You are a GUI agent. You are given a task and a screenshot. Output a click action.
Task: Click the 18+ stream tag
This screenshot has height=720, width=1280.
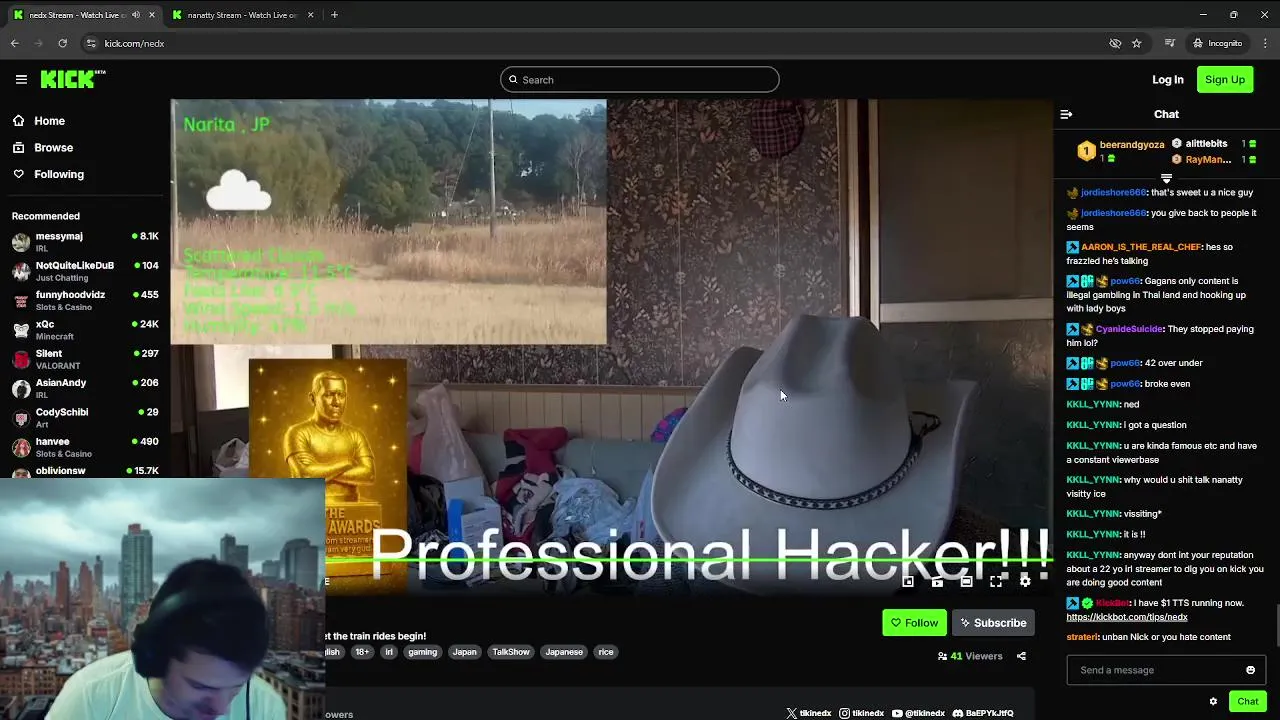(x=362, y=652)
